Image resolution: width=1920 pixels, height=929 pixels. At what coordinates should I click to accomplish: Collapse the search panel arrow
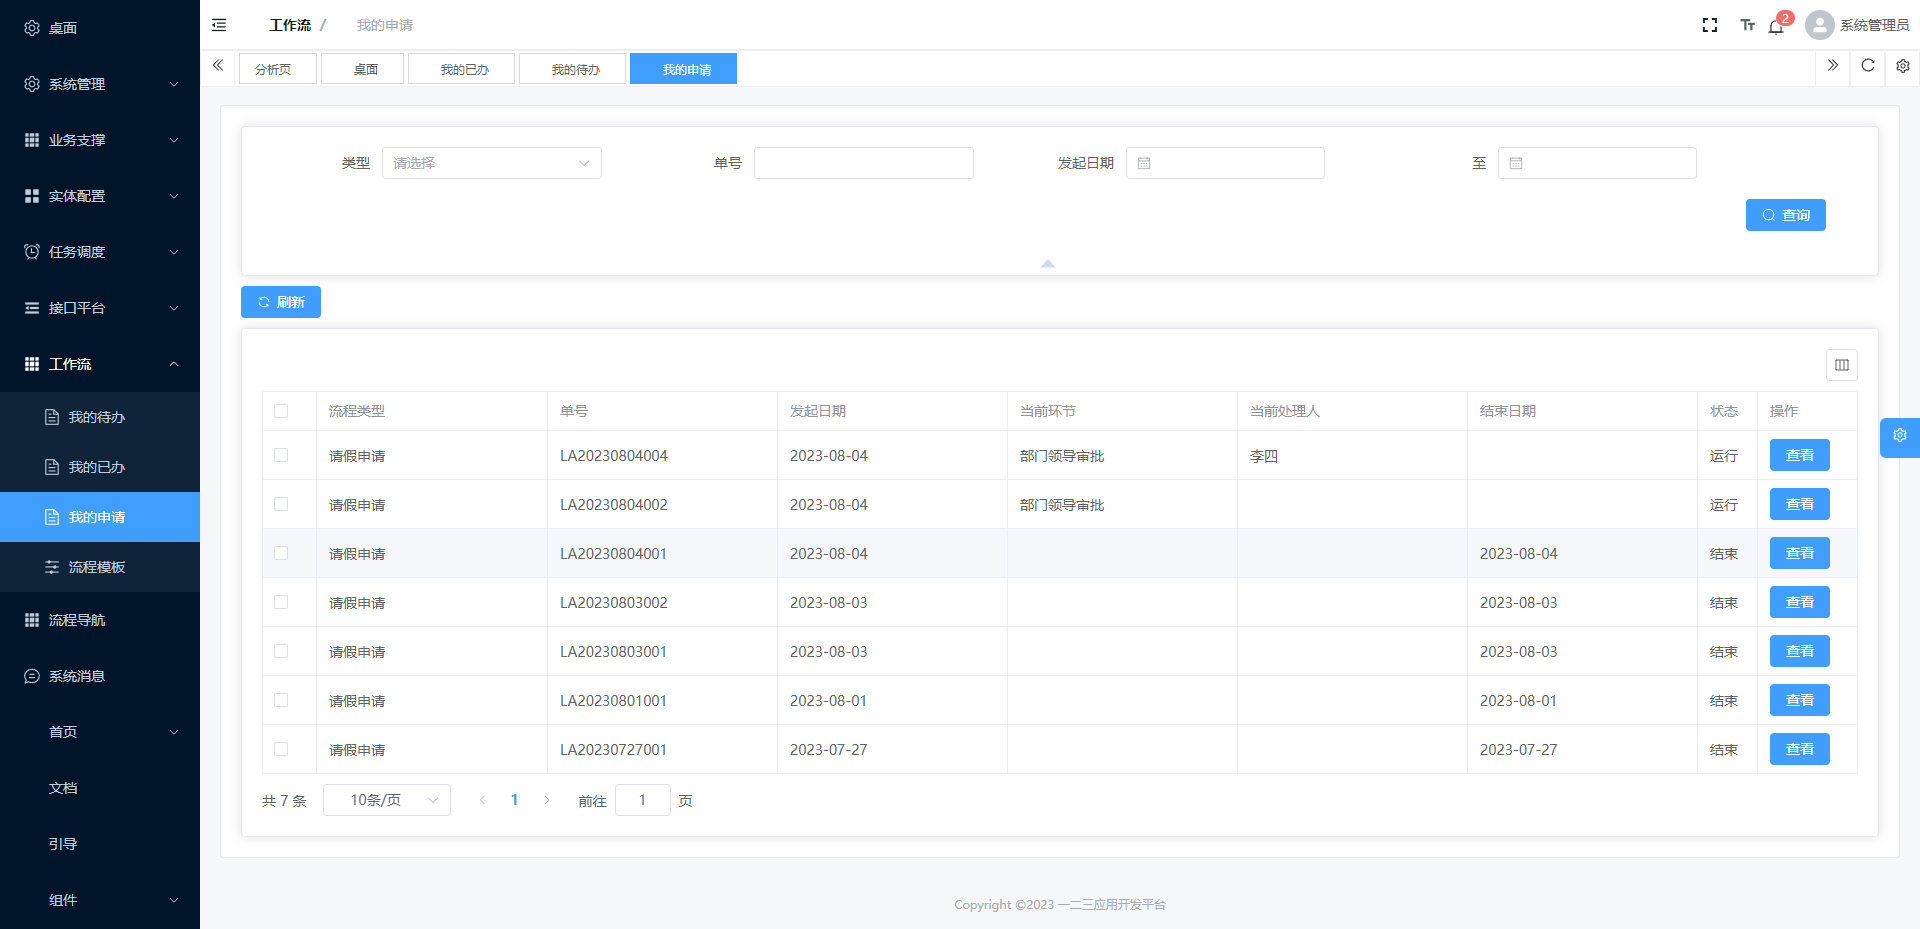point(1048,263)
